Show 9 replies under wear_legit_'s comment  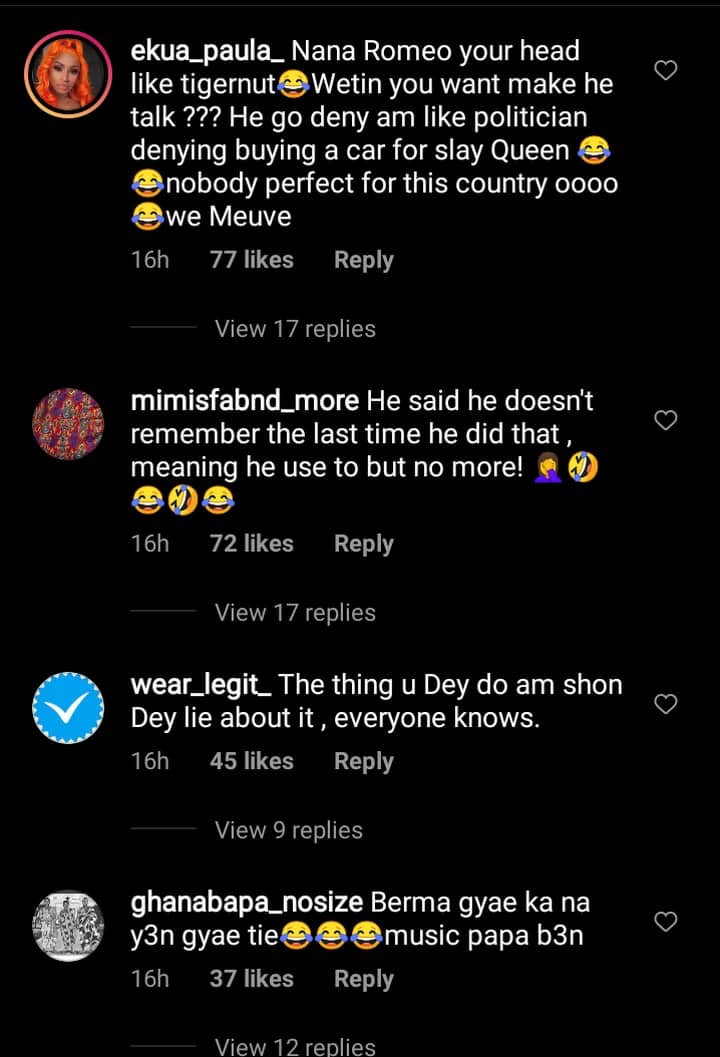click(x=289, y=830)
